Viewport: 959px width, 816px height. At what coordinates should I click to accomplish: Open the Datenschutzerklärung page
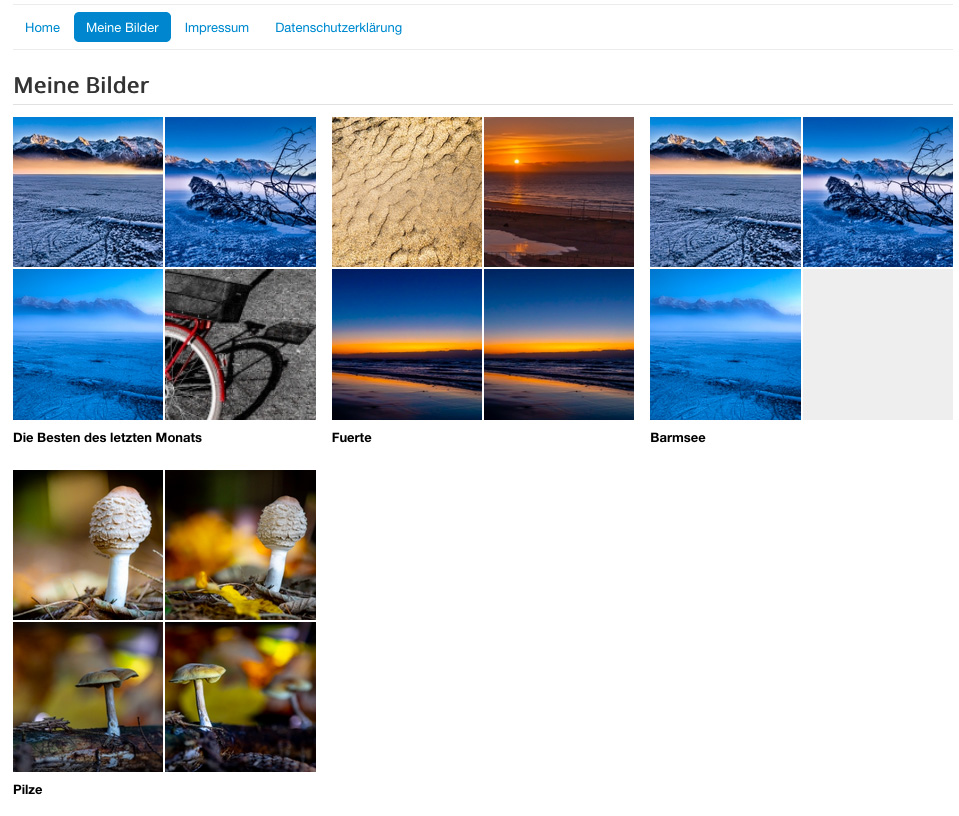pos(338,28)
